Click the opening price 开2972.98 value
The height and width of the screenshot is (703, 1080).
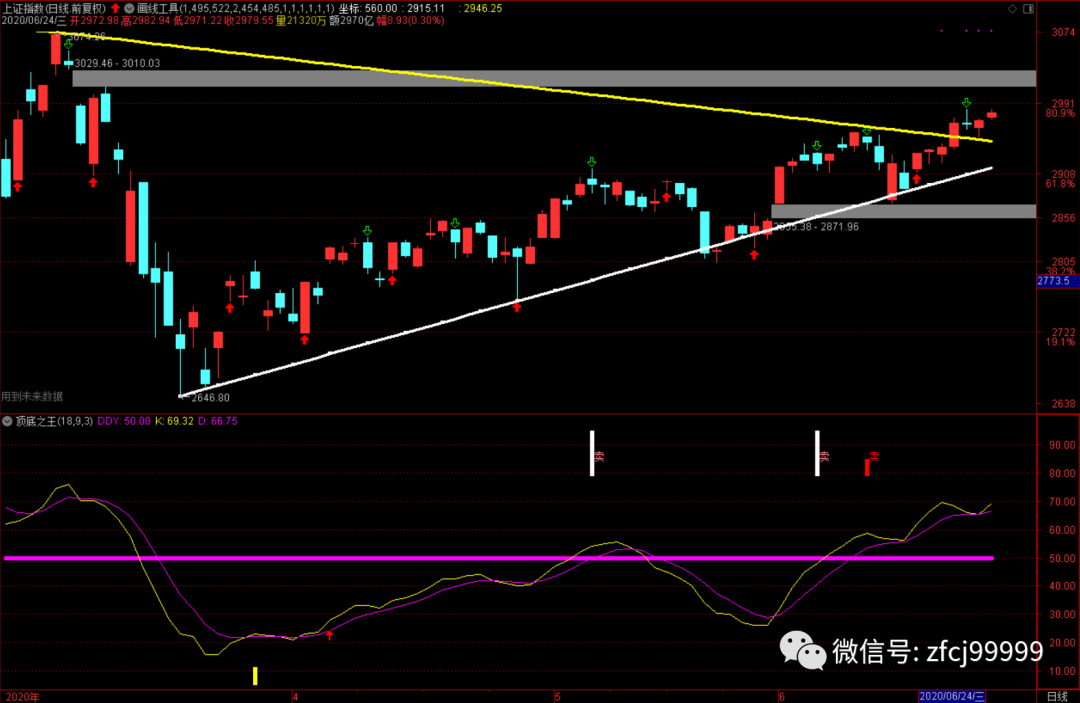94,21
